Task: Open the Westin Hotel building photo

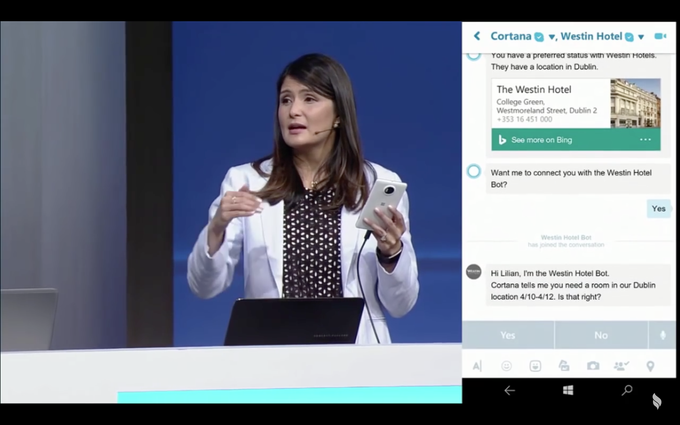Action: 635,103
